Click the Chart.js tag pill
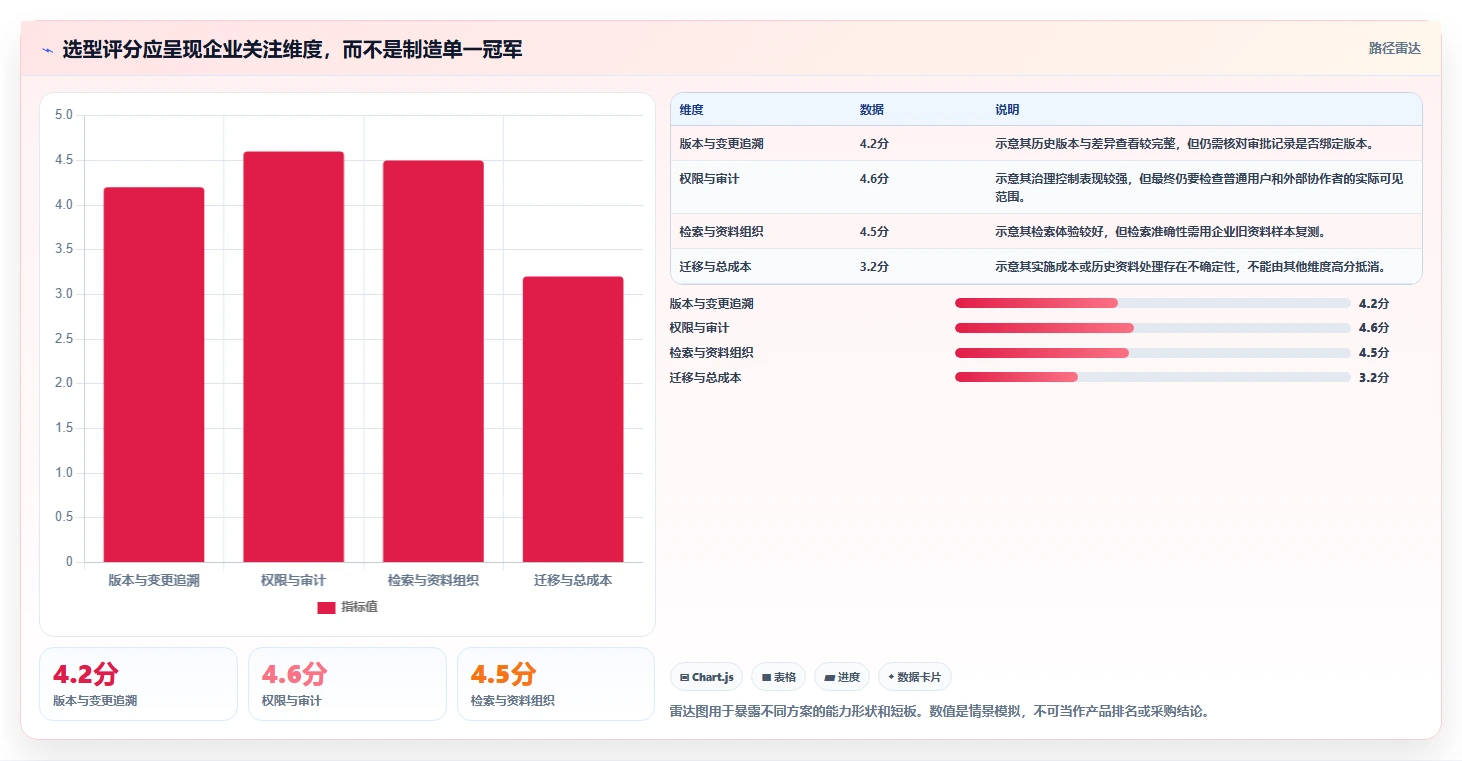The image size is (1462, 761). tap(706, 677)
